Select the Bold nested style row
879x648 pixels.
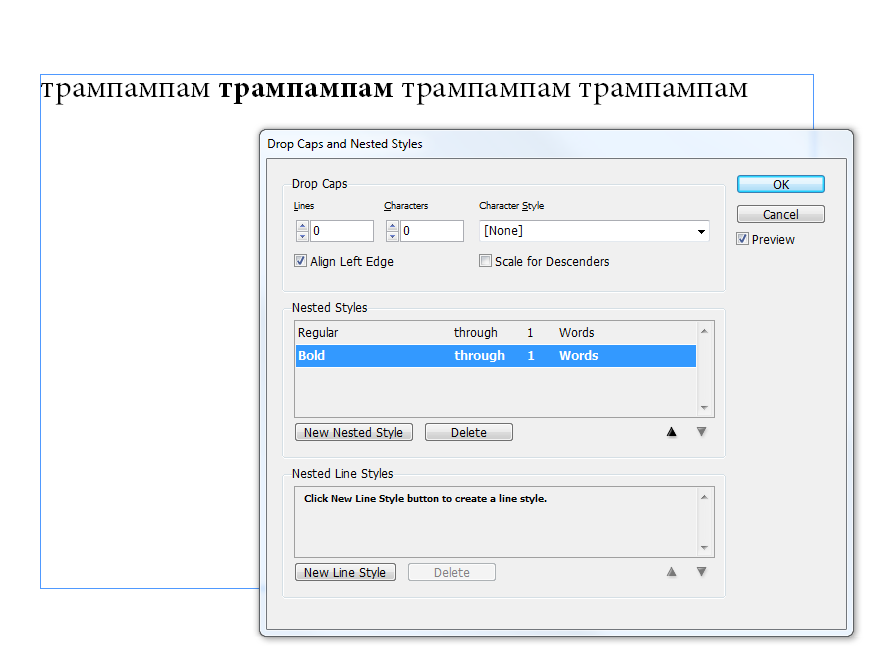(496, 356)
